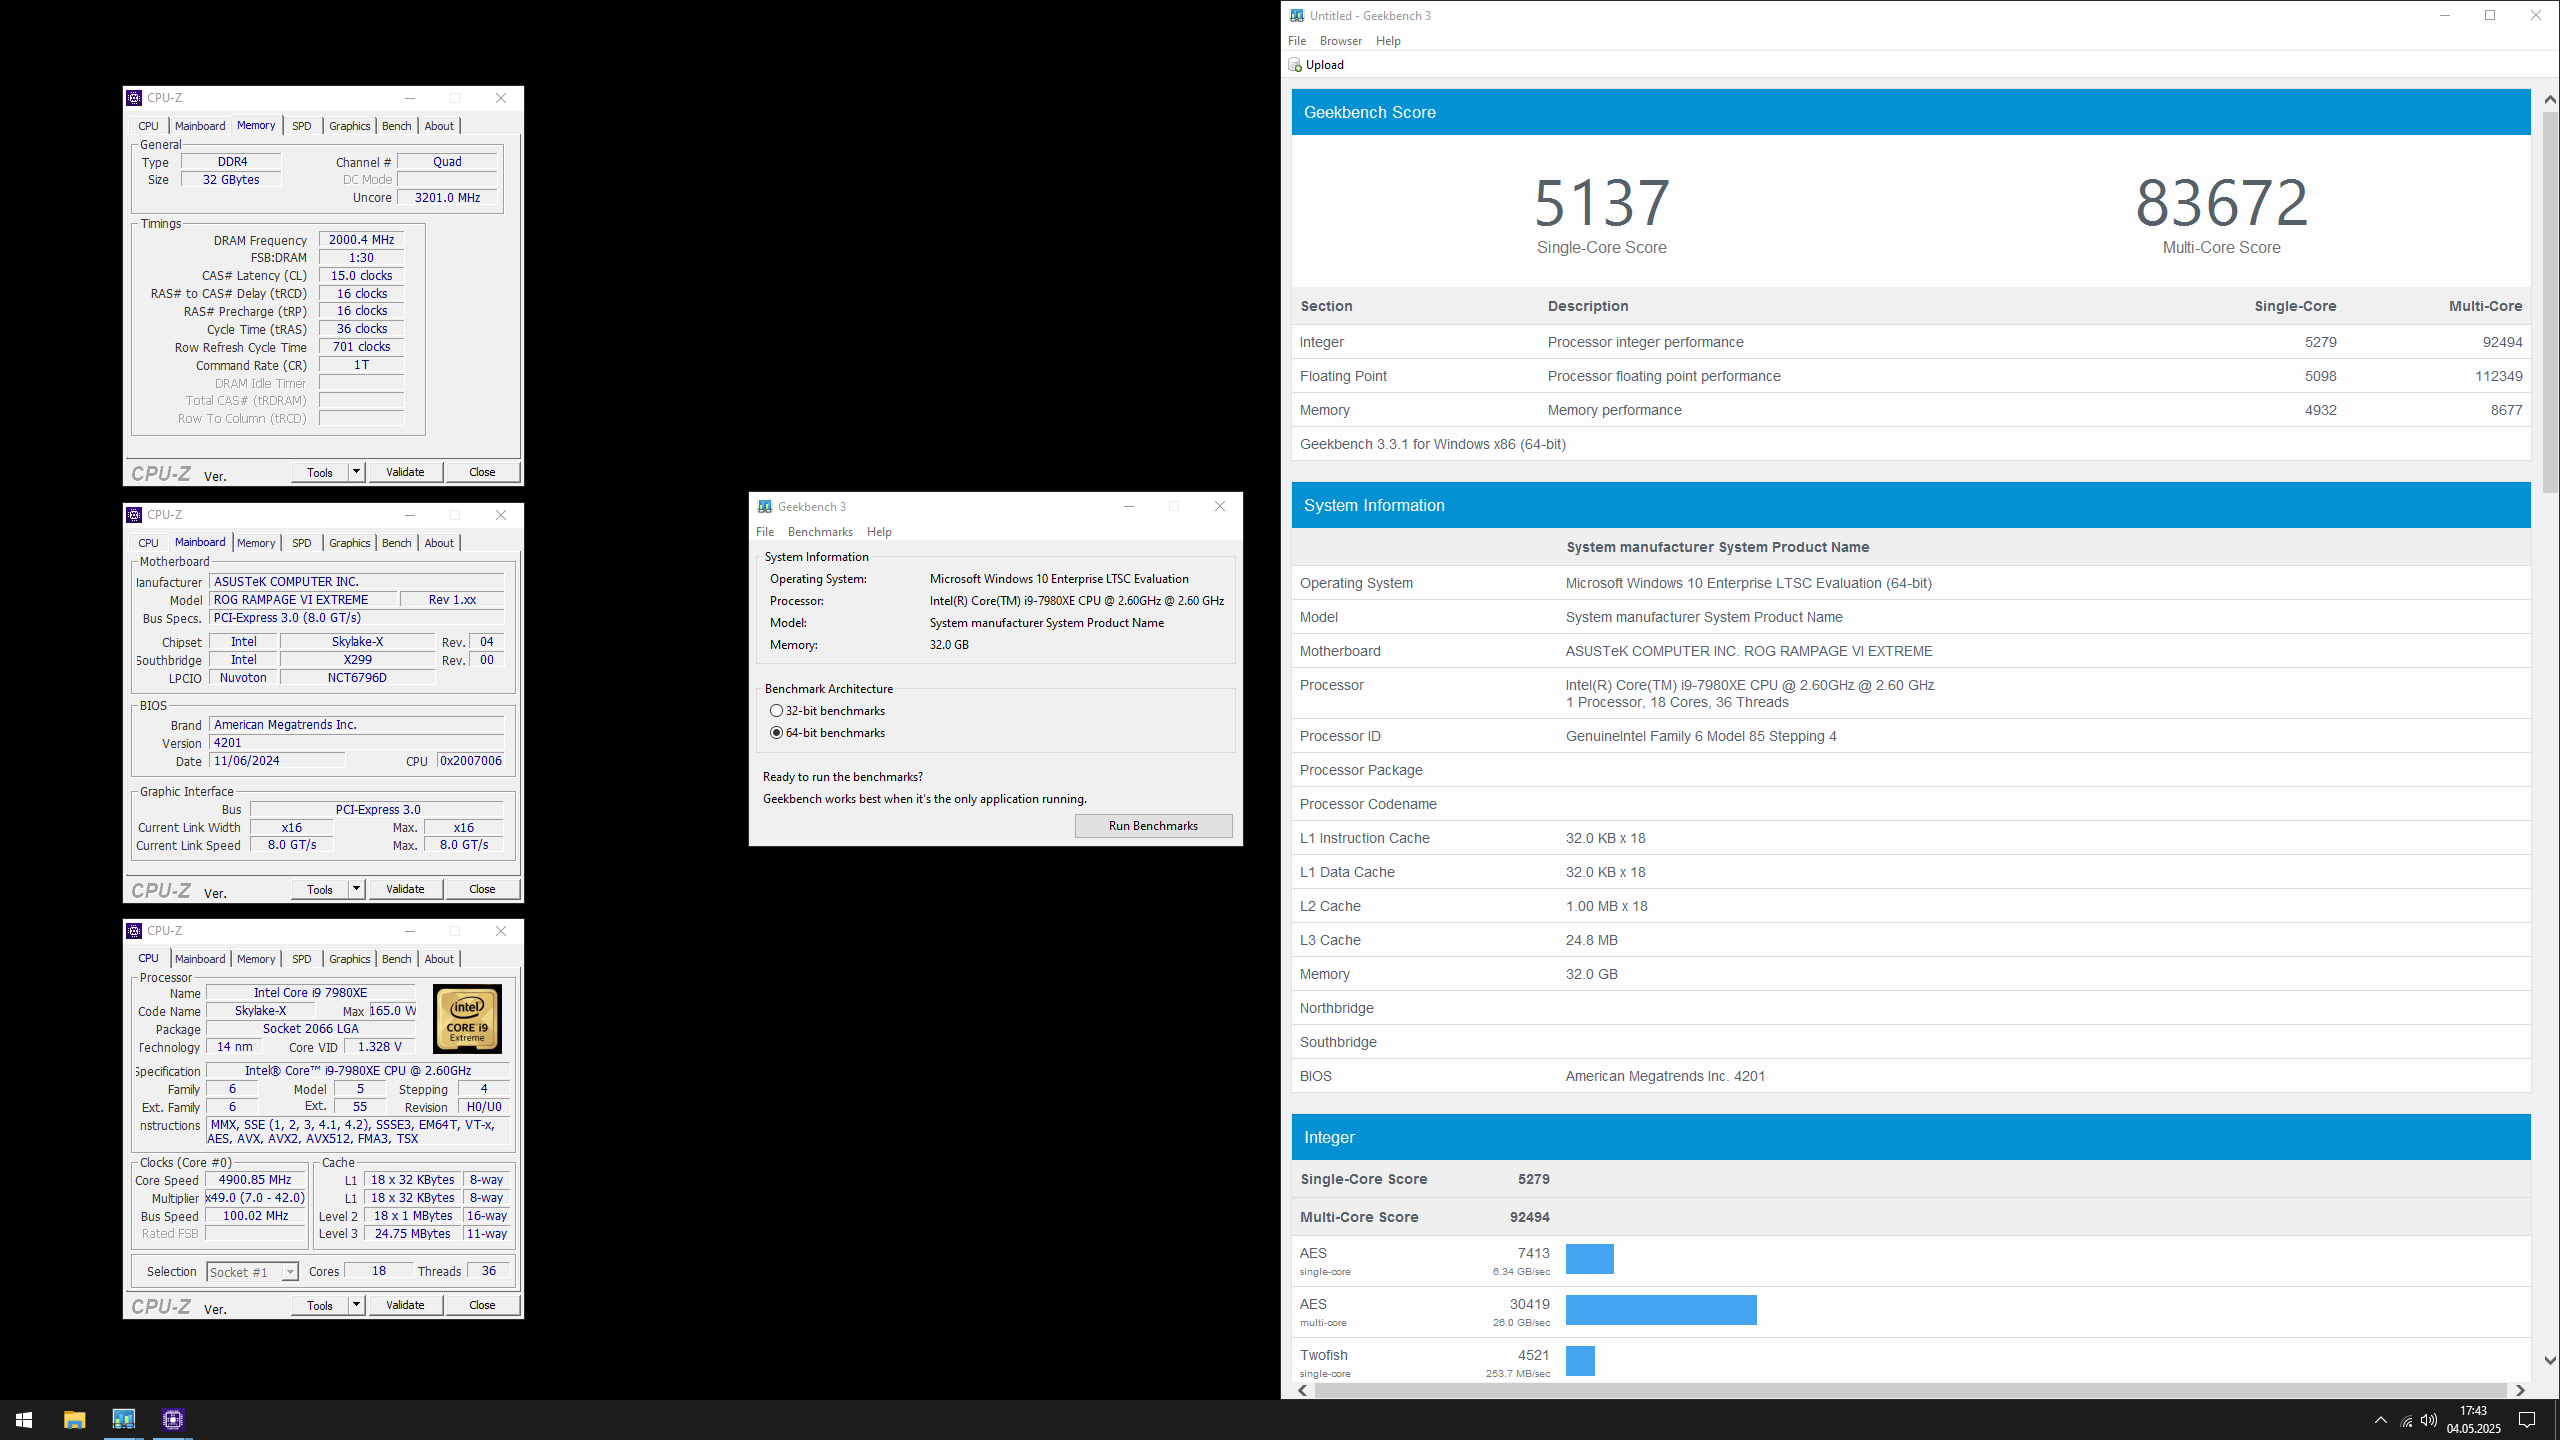Switch to SPD tab in CPU-Z Memory window
This screenshot has width=2560, height=1440.
click(x=301, y=126)
